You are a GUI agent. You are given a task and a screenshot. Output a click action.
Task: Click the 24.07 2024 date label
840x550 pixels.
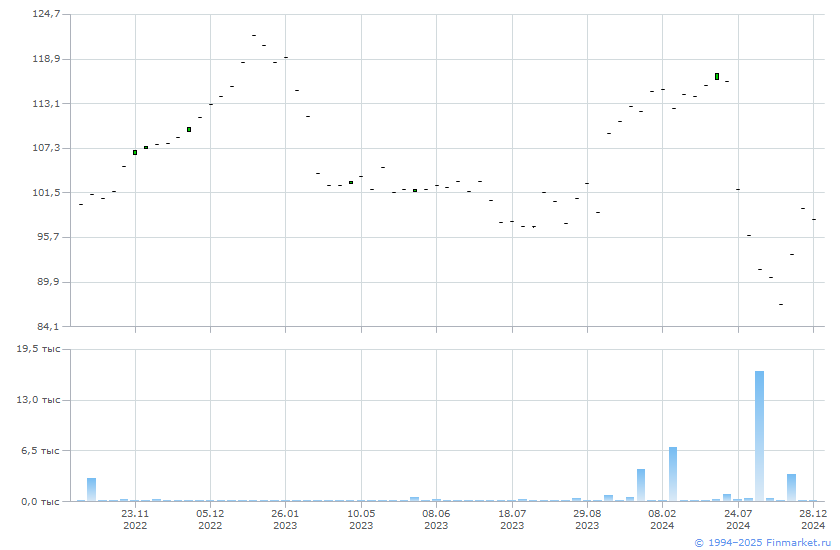point(738,519)
